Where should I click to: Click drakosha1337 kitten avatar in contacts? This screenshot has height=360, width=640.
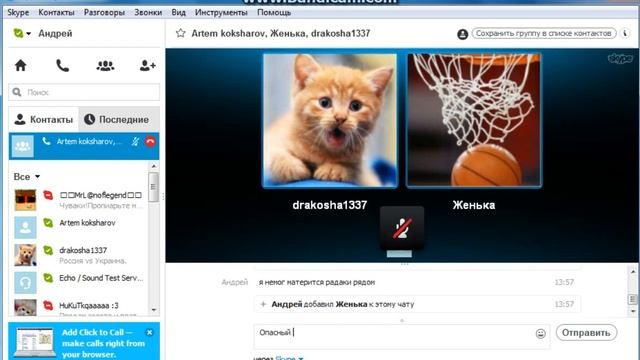(x=25, y=255)
